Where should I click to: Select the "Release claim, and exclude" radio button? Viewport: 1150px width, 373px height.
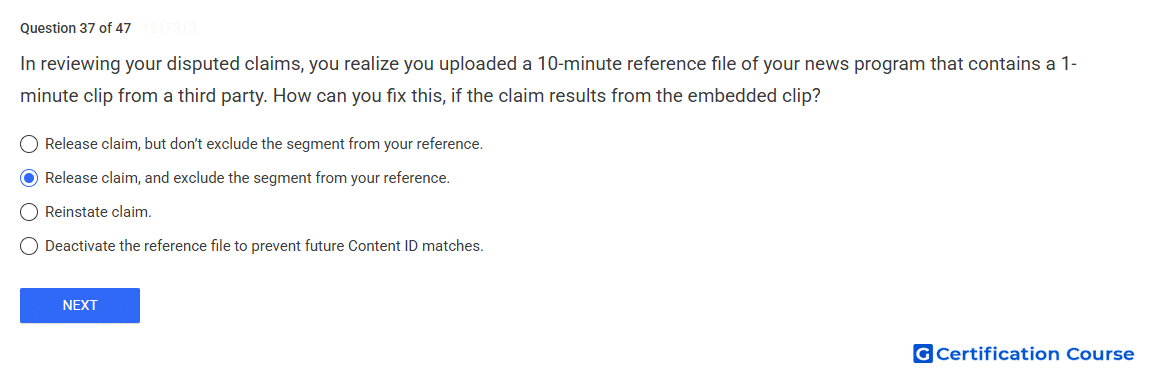click(29, 178)
